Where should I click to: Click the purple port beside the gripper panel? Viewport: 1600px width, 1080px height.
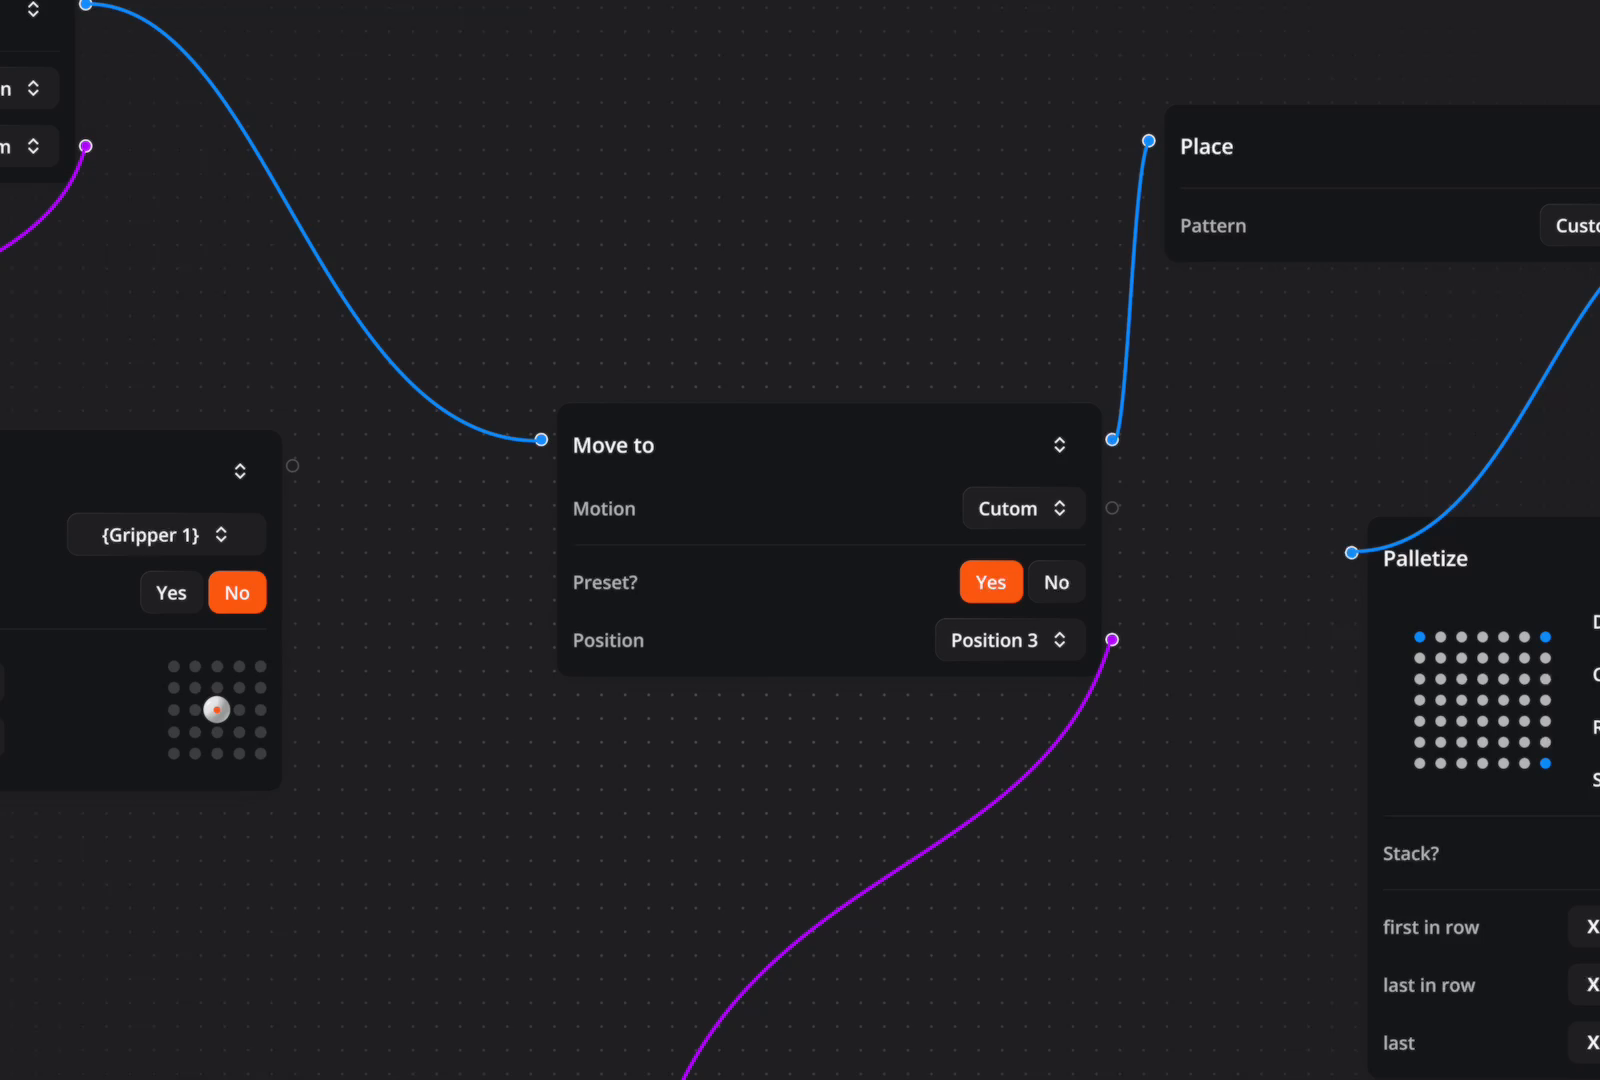(x=85, y=146)
